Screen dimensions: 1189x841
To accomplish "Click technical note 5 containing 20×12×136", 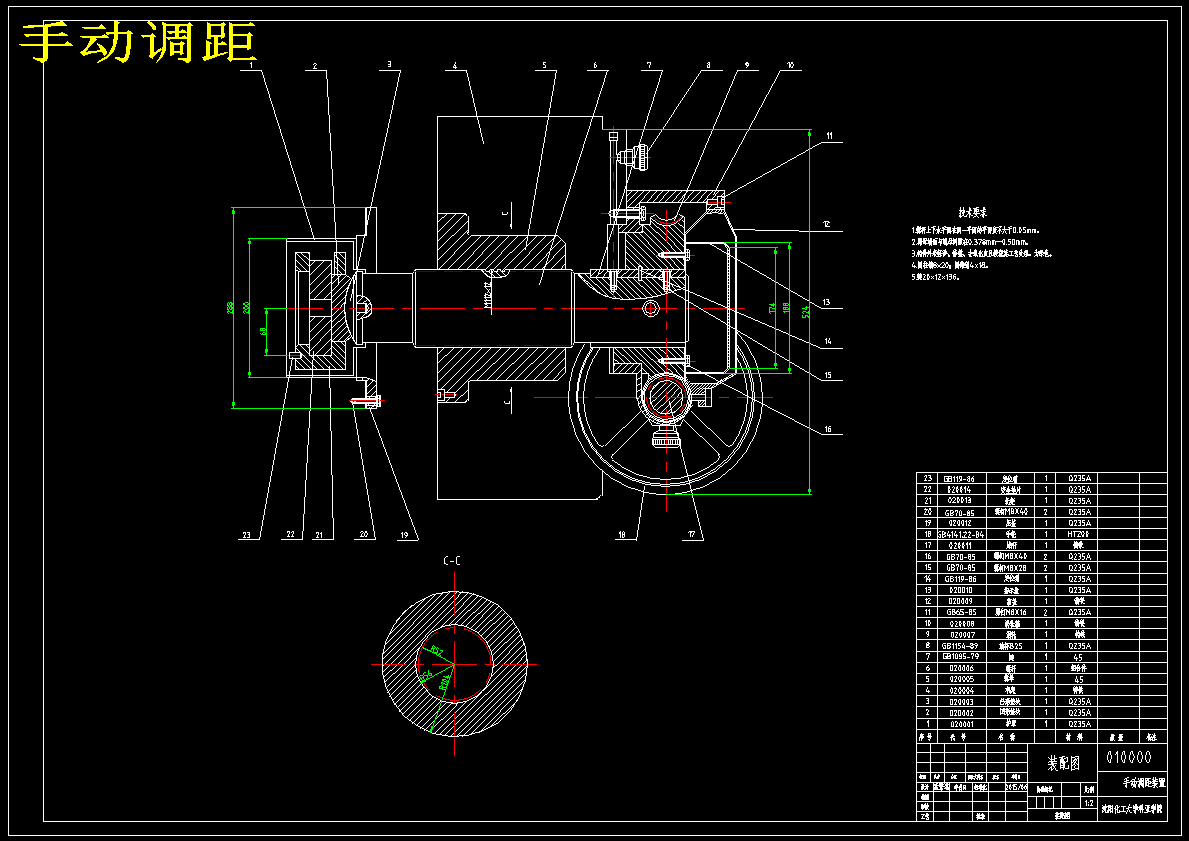I will click(x=936, y=278).
